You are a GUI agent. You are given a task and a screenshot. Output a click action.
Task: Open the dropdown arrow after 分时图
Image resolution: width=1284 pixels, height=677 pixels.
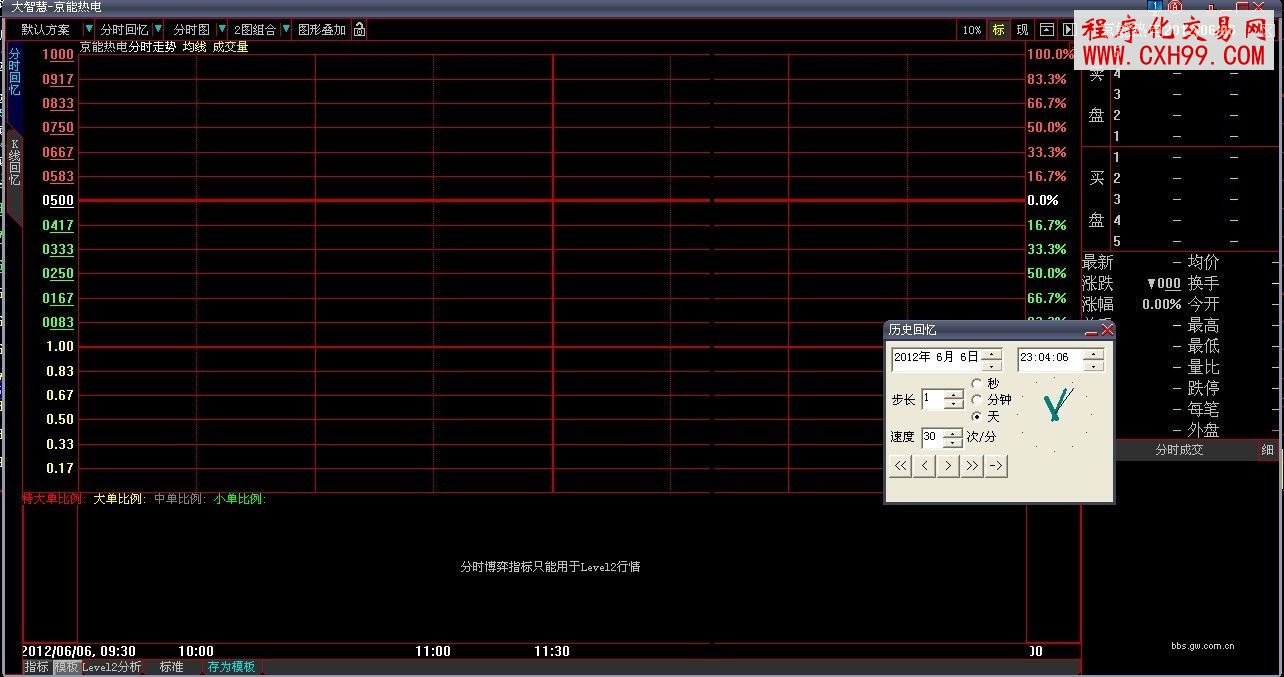[x=221, y=30]
